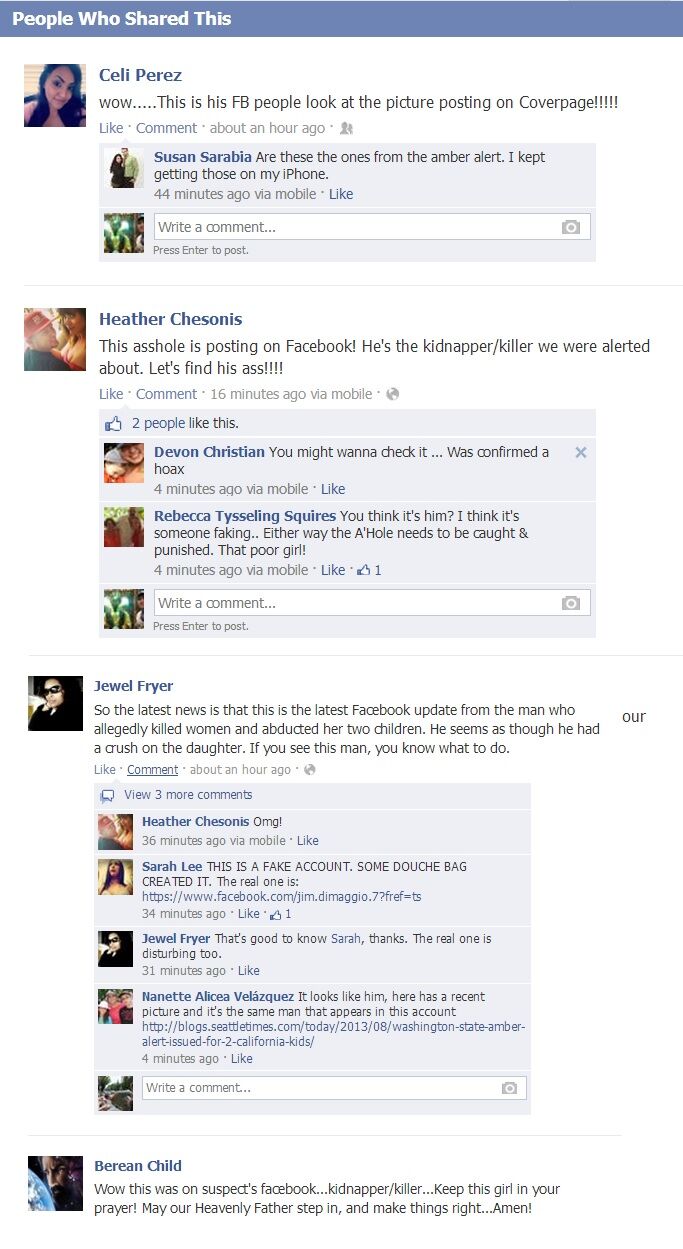Click globe privacy icon on Heather Chesonis post
Screen dimensions: 683x1249
pos(393,394)
